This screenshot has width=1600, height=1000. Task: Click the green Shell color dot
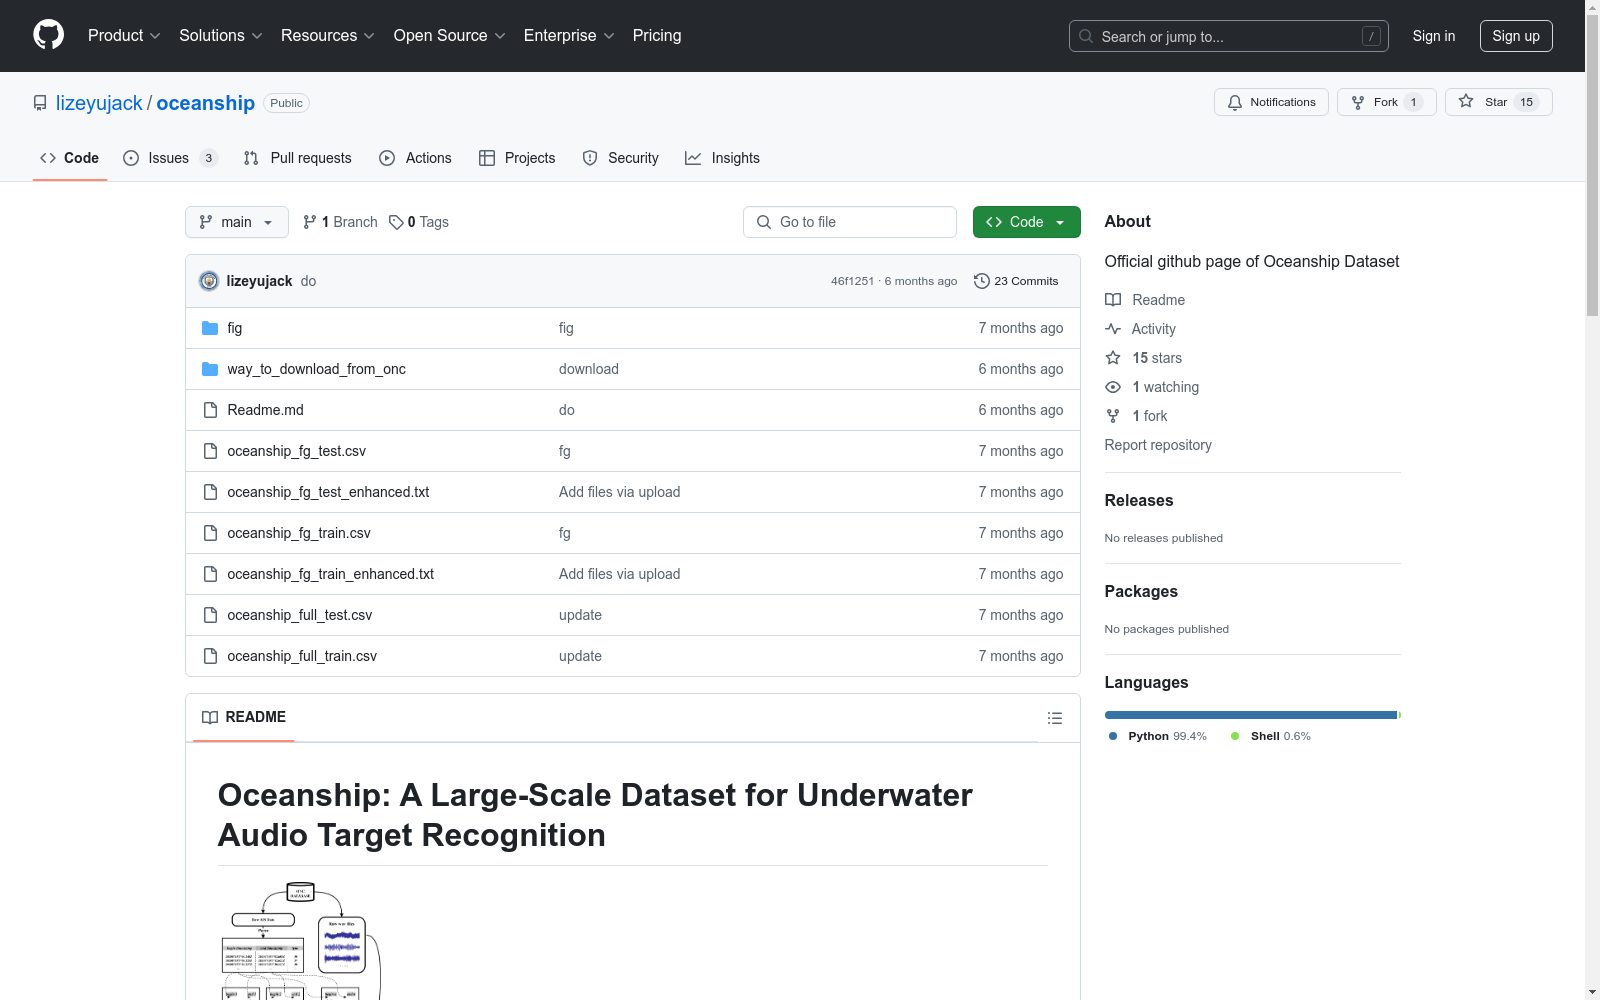click(x=1235, y=736)
